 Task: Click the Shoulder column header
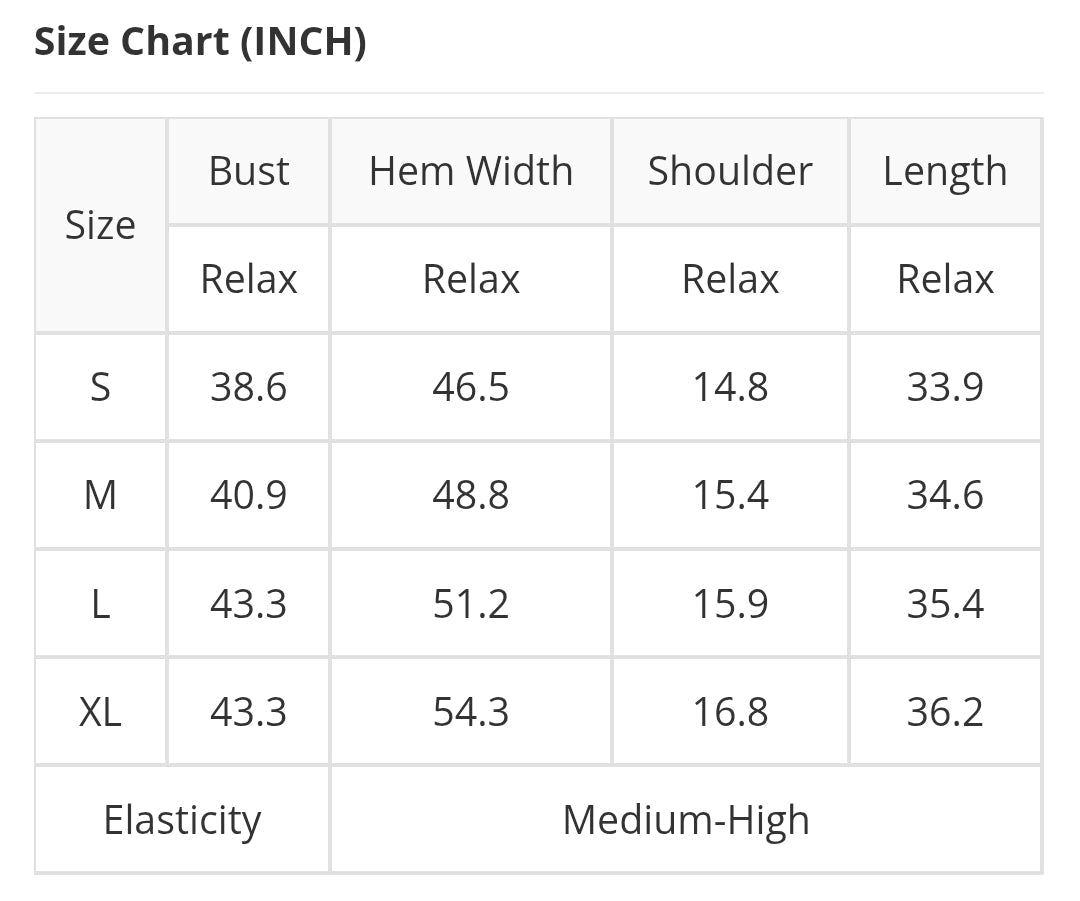point(730,171)
